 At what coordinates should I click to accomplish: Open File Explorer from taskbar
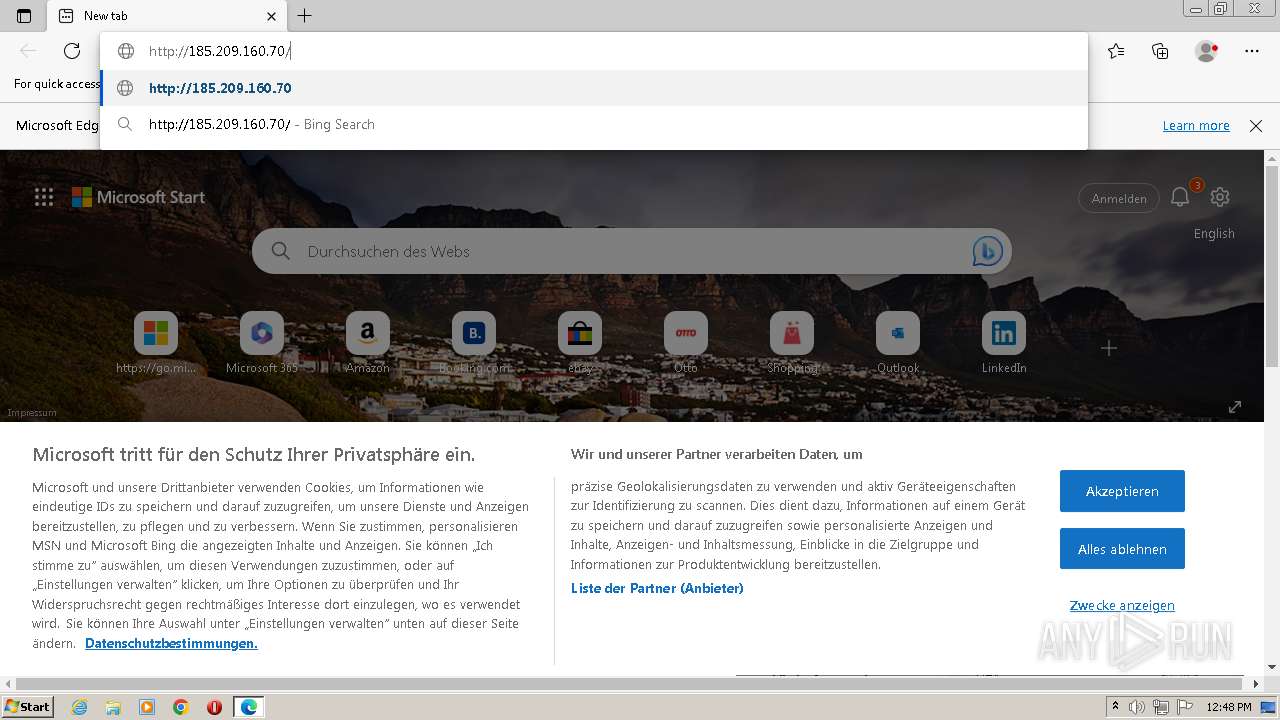(x=113, y=707)
